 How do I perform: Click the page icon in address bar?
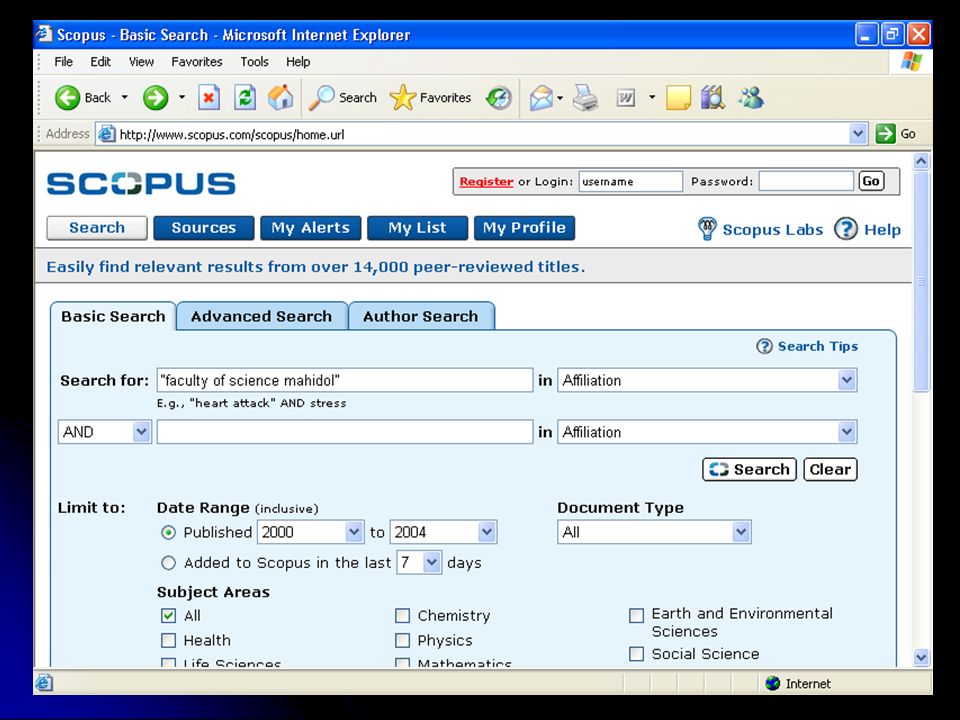pos(107,133)
